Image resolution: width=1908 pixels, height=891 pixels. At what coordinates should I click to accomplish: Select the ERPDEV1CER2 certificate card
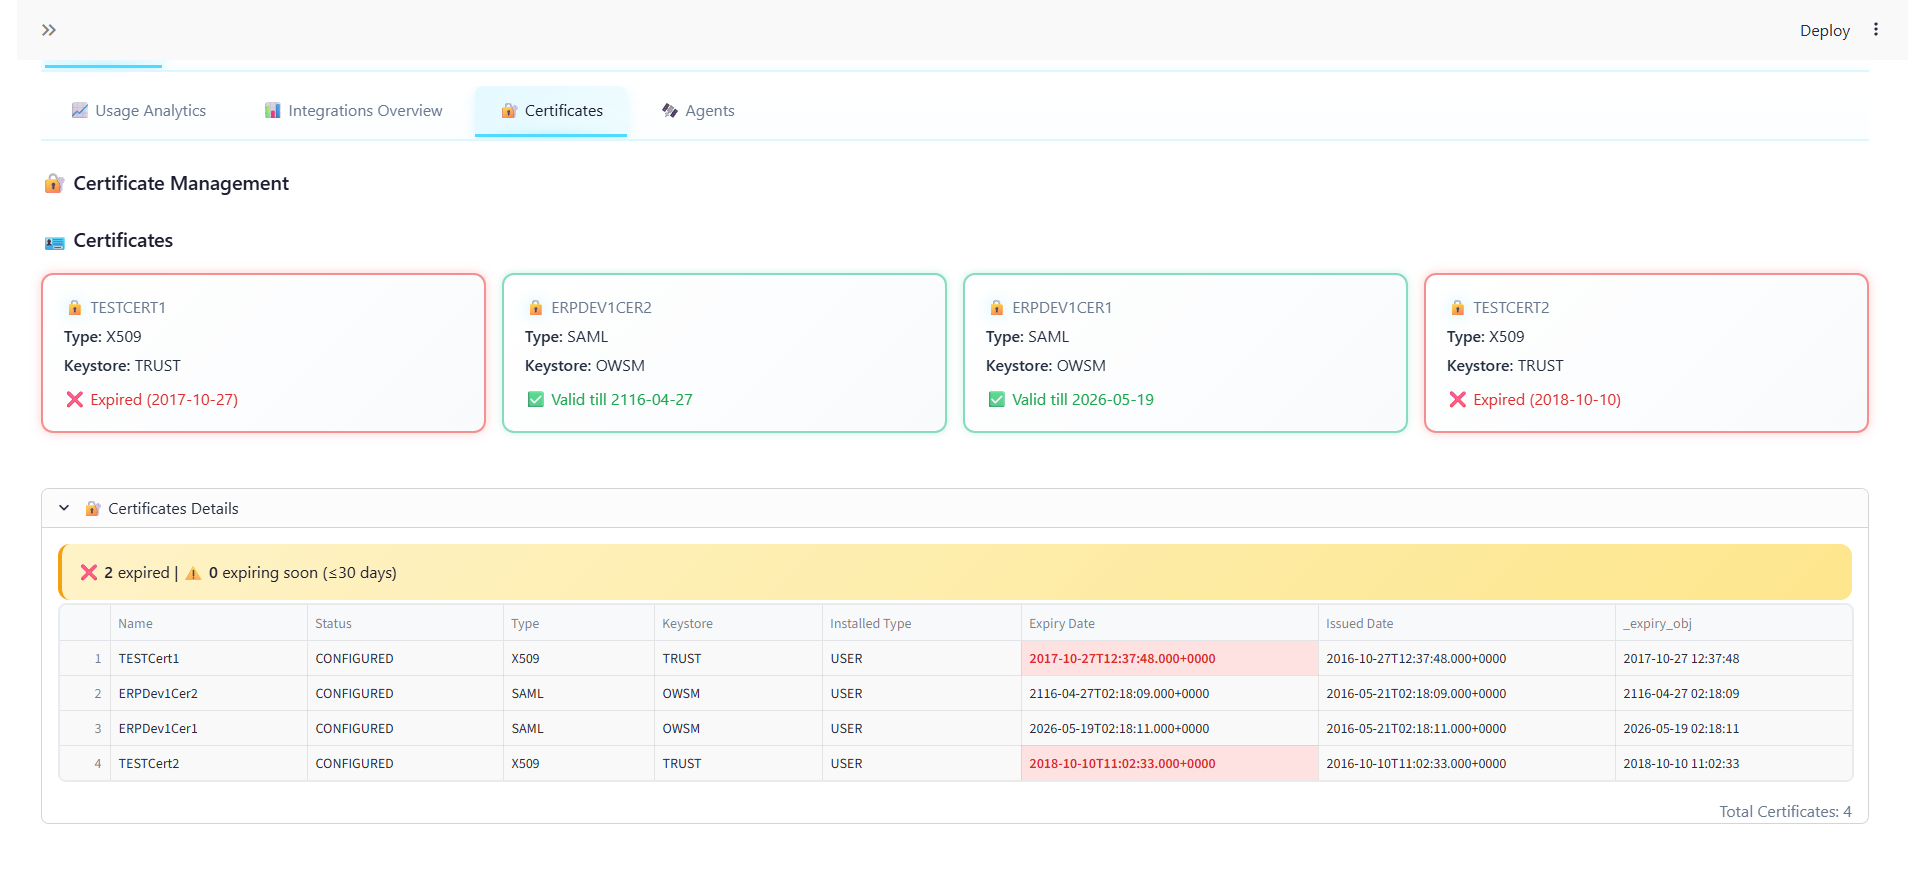coord(724,353)
